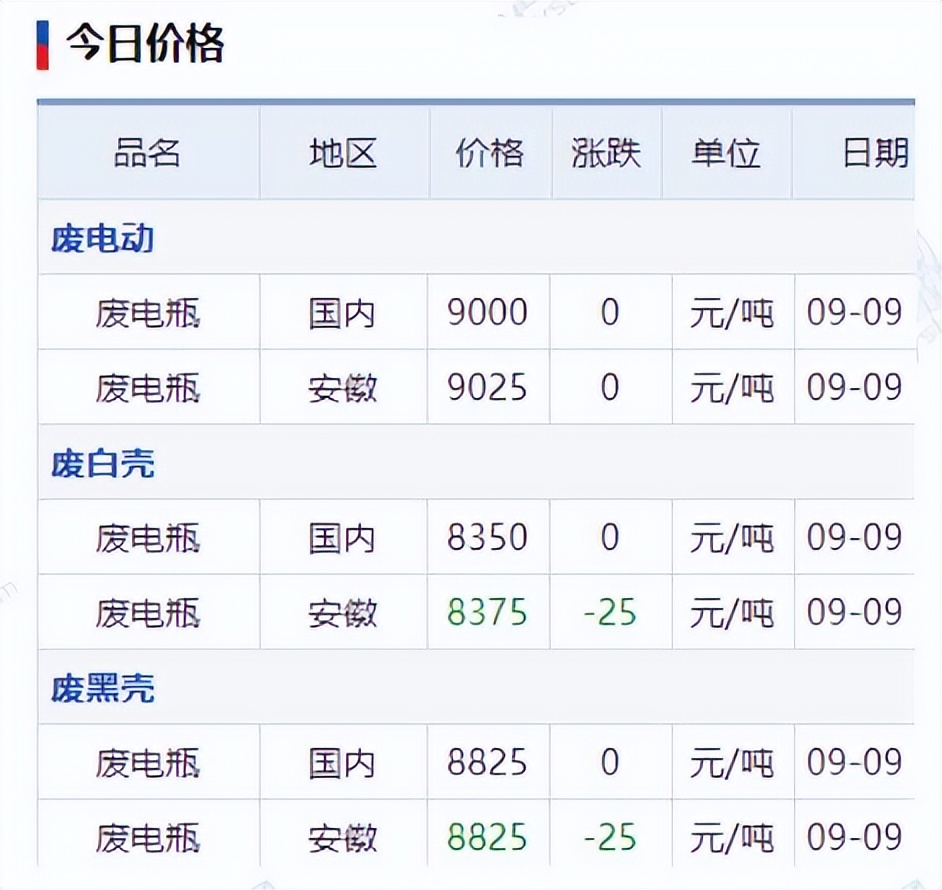Click the green 8375 price value
The height and width of the screenshot is (890, 942).
point(489,612)
